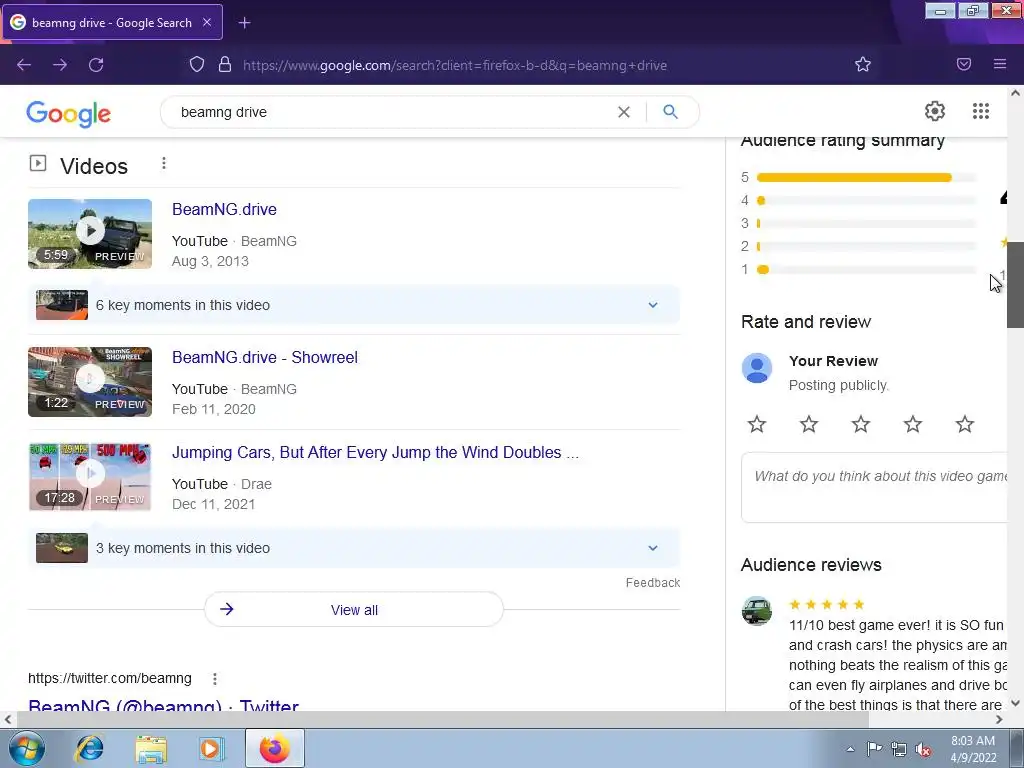Play the 5:59 BeamNG.drive video thumbnail
The width and height of the screenshot is (1024, 768).
(x=90, y=234)
